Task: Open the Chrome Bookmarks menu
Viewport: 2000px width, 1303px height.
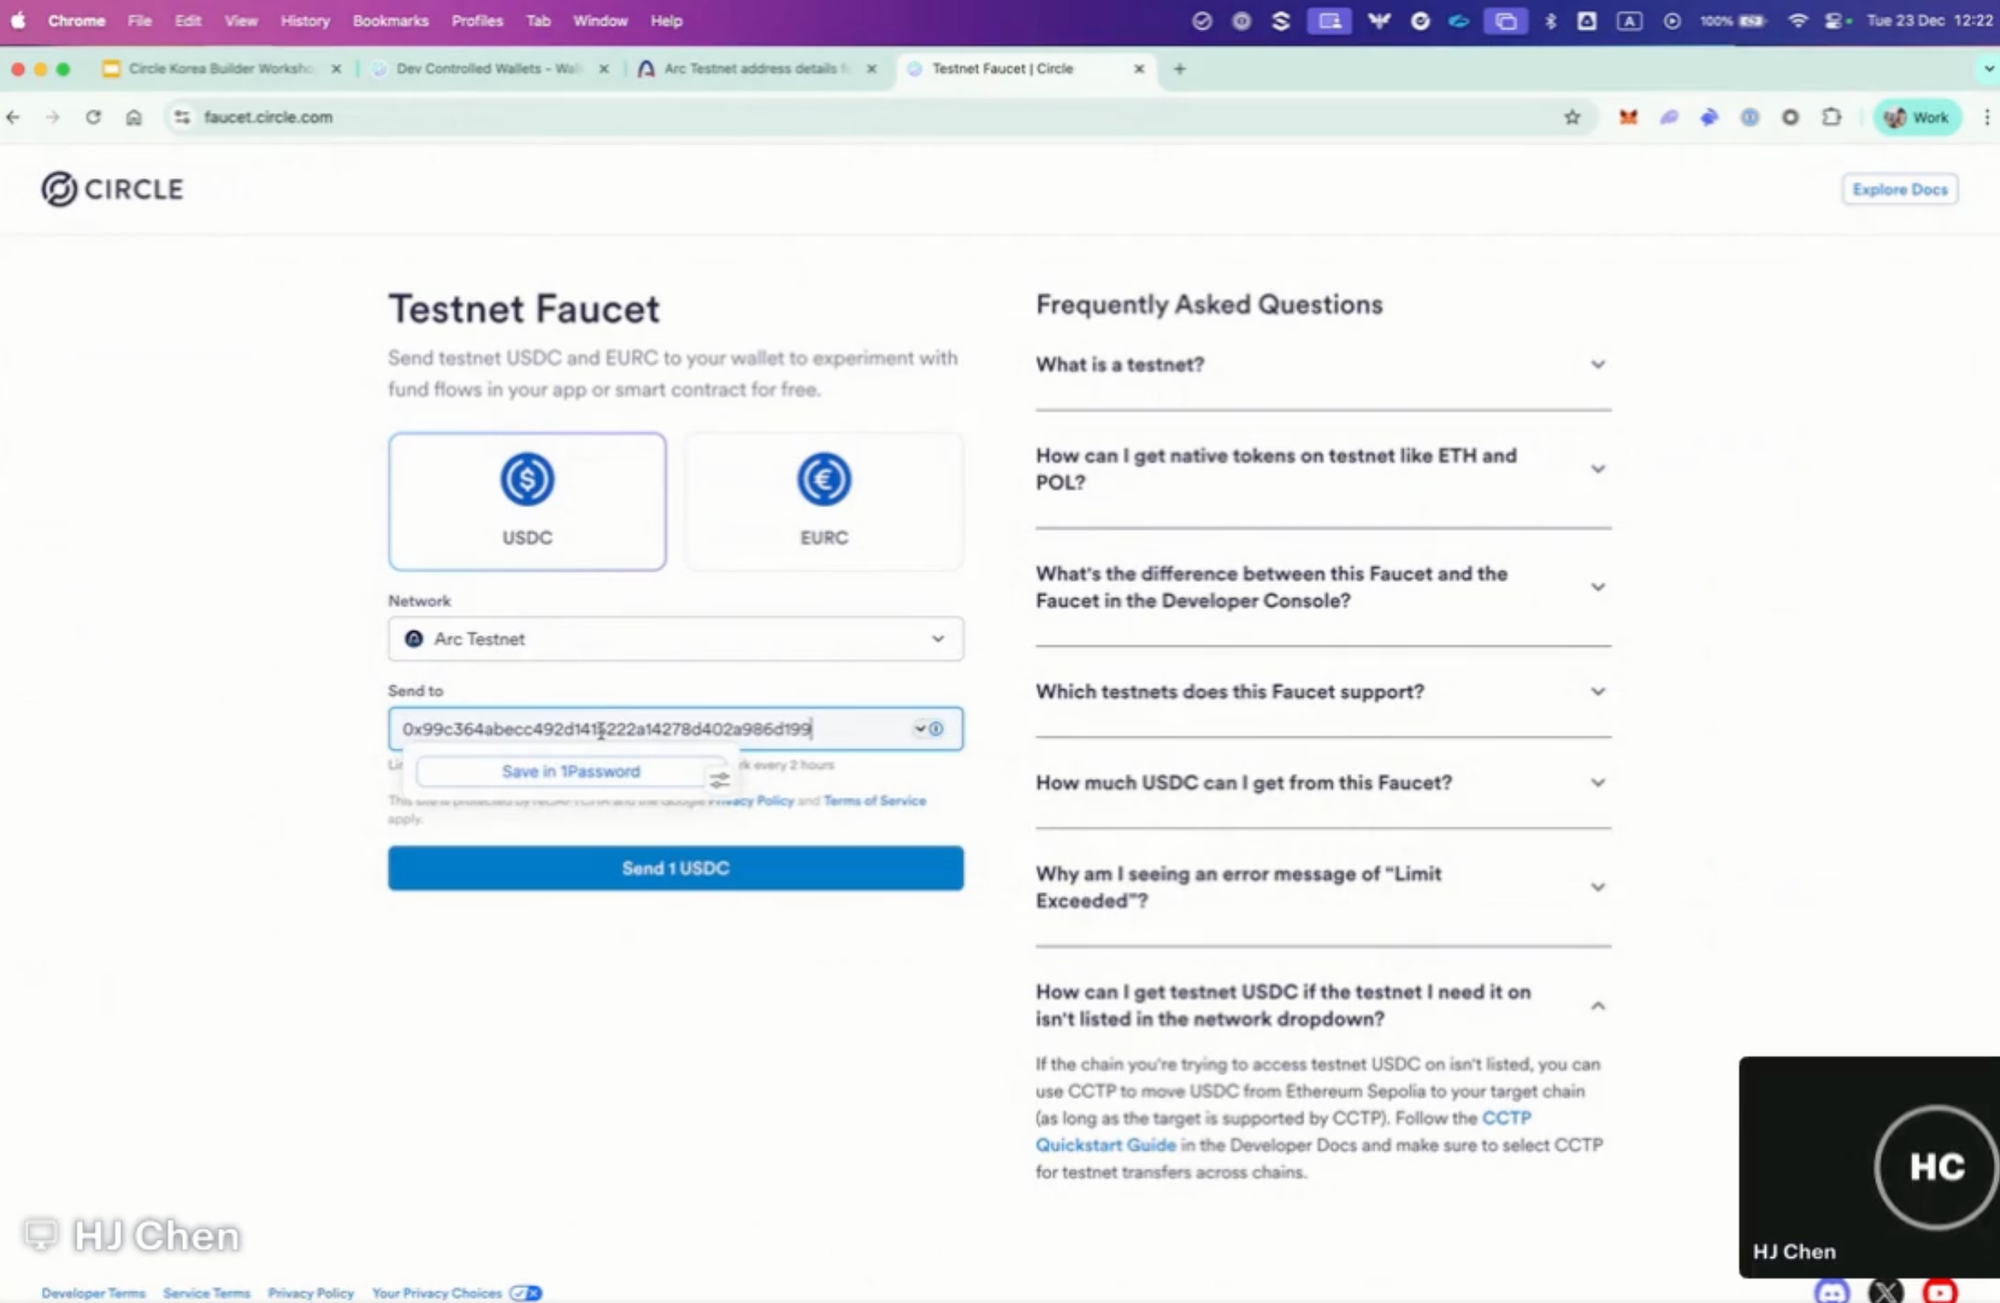Action: [390, 20]
